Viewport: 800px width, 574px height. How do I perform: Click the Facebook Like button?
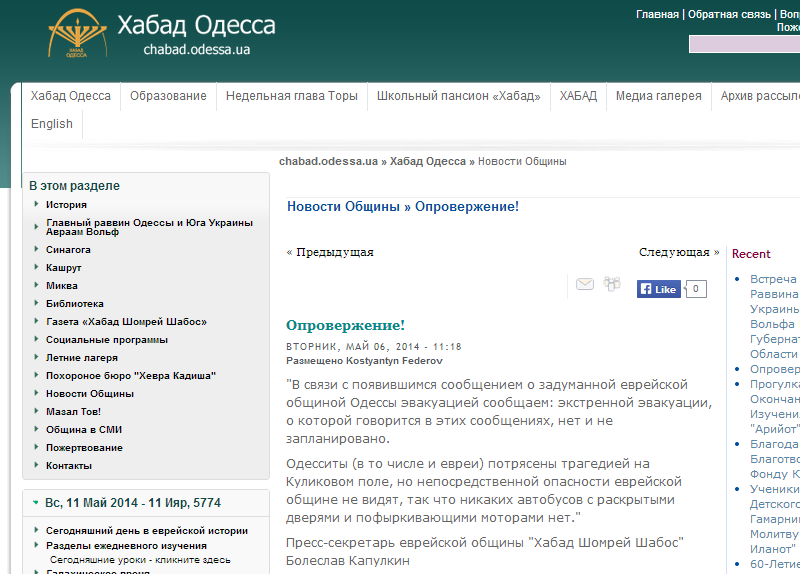[x=659, y=289]
